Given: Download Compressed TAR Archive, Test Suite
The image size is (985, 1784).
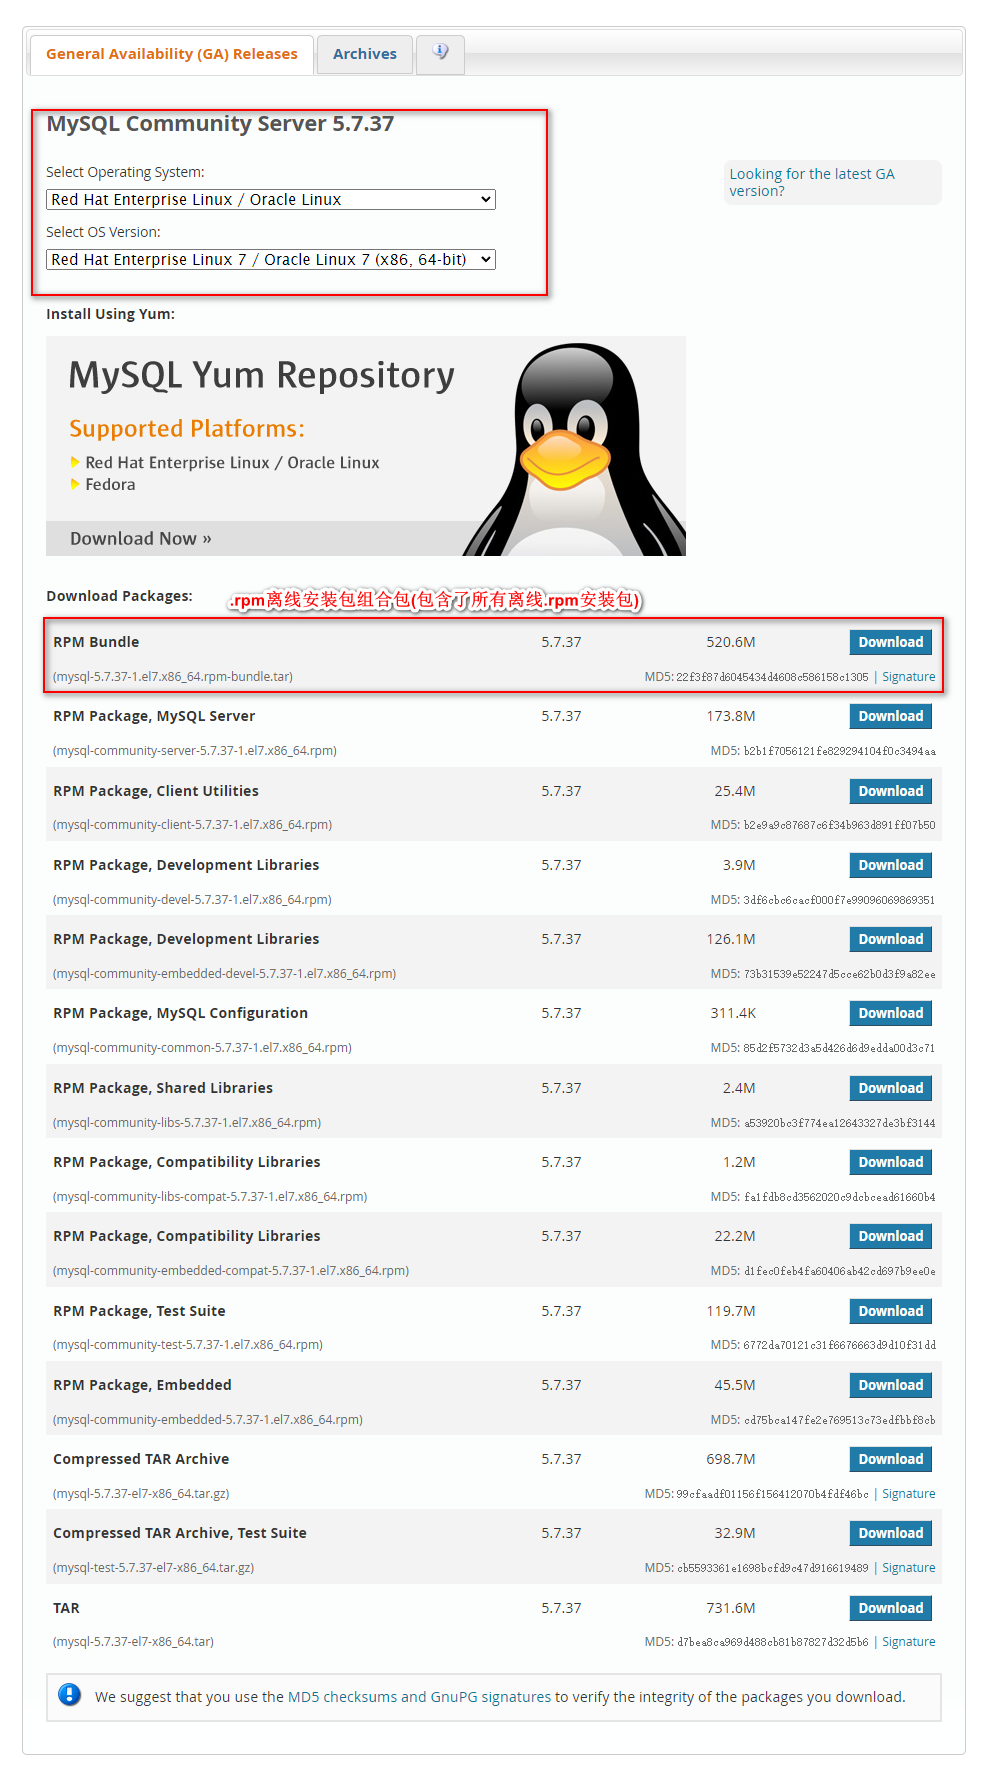Looking at the screenshot, I should tap(891, 1533).
